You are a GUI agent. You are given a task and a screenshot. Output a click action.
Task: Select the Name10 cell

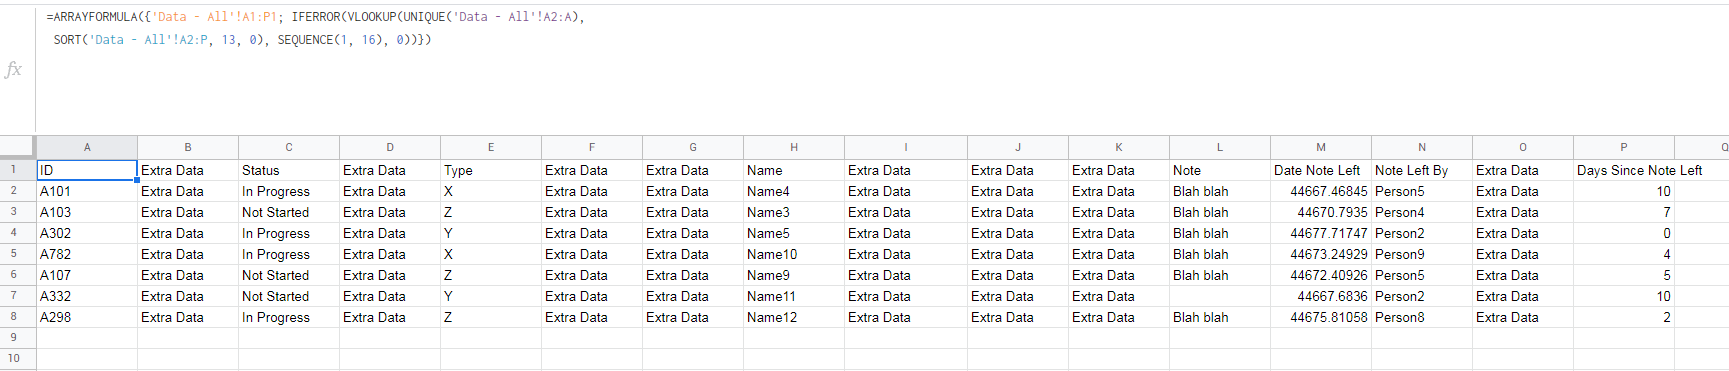(x=794, y=254)
